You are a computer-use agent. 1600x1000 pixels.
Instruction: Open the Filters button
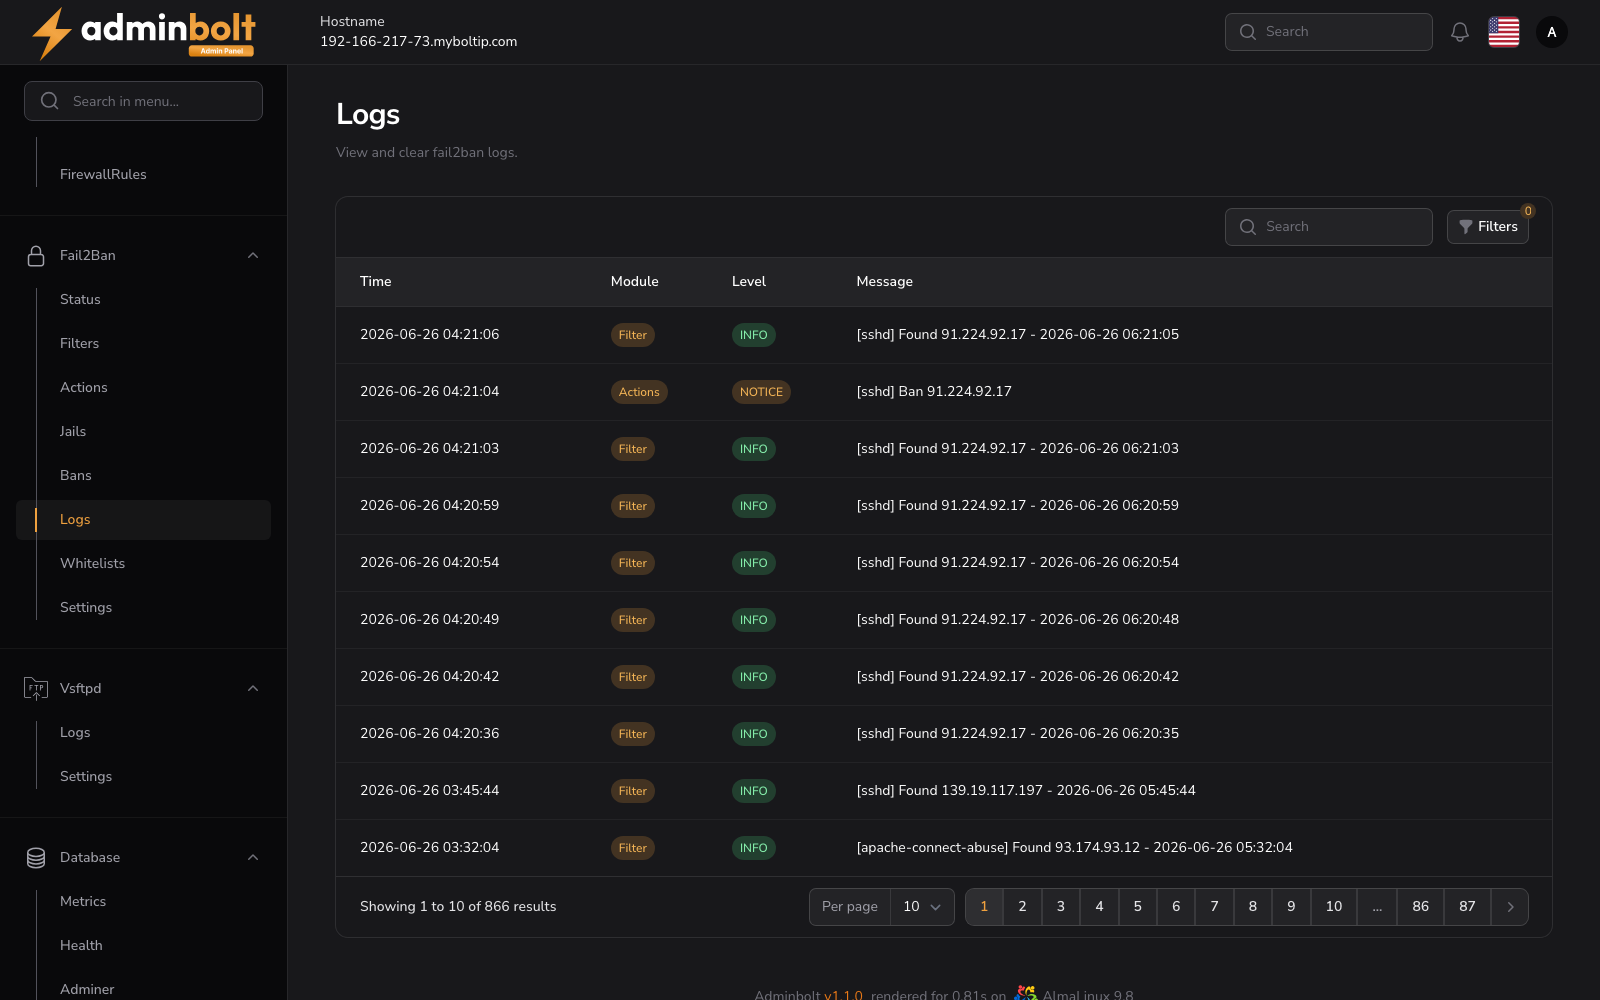coord(1488,227)
